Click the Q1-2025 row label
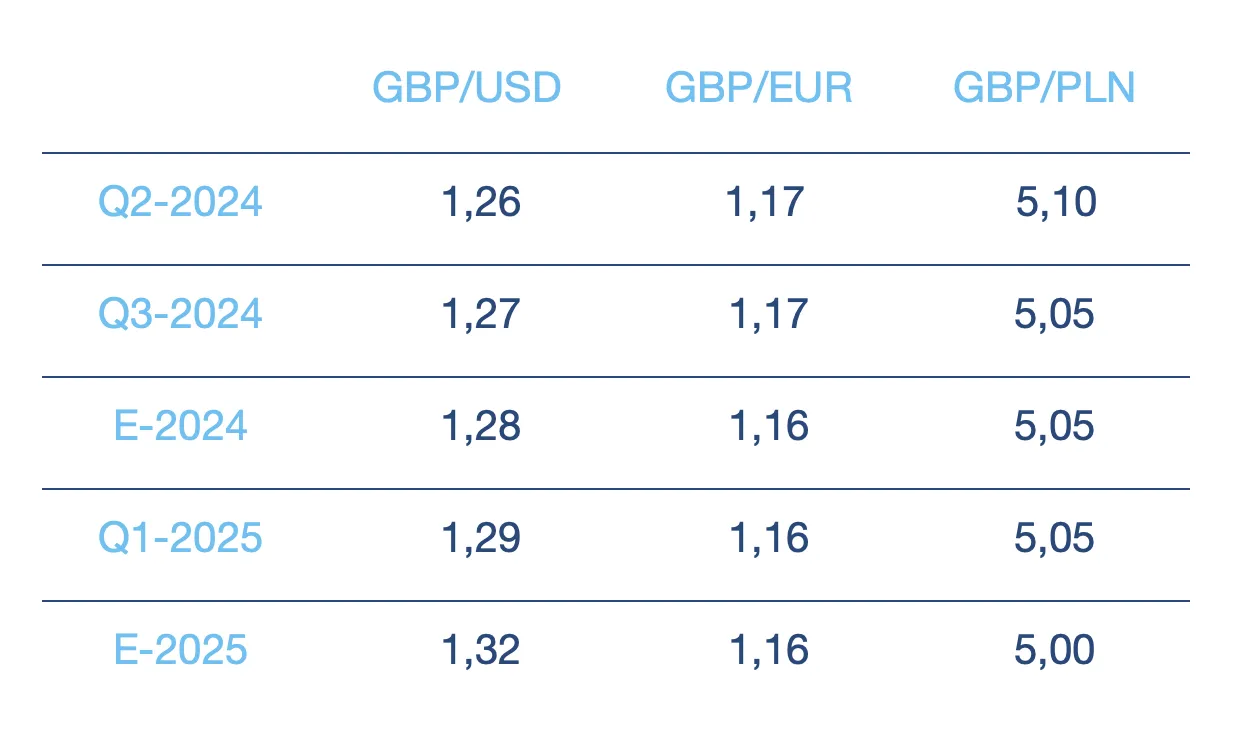 point(180,539)
